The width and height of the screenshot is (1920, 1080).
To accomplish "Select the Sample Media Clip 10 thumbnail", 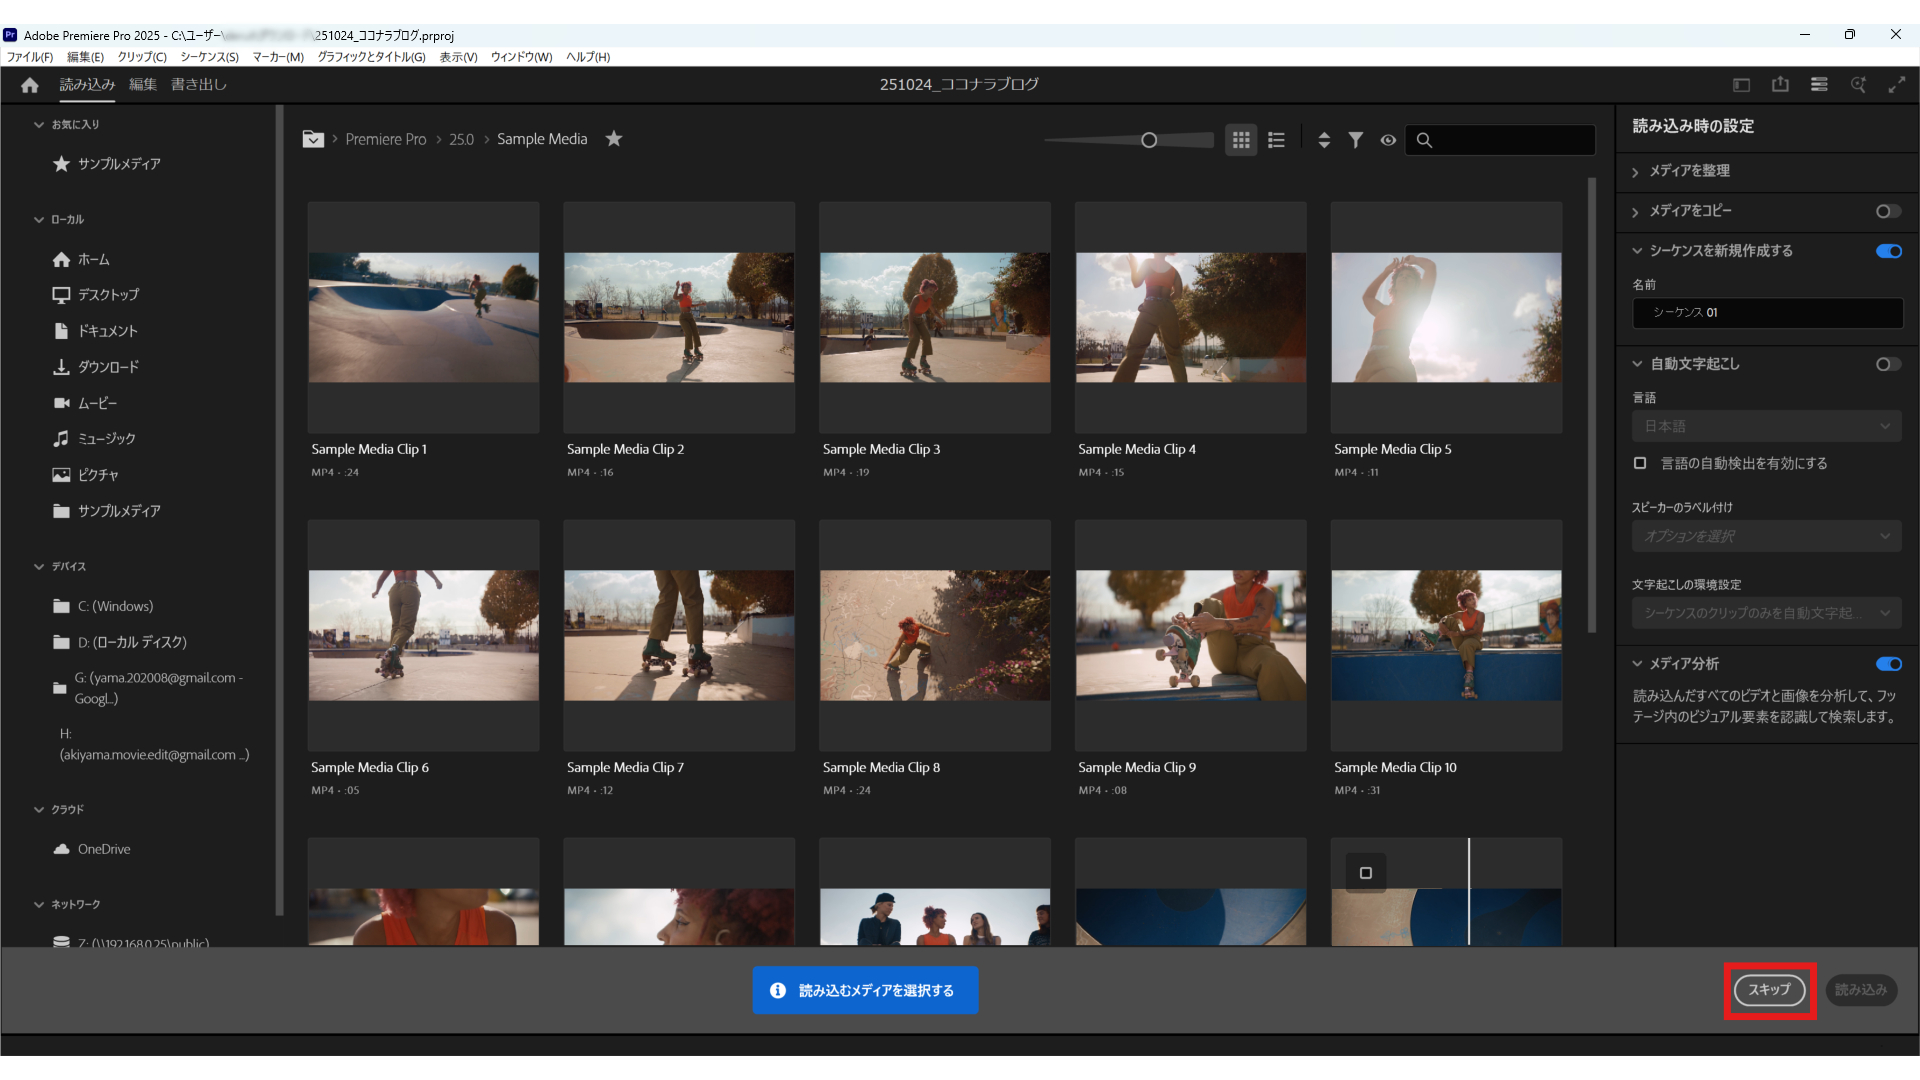I will (x=1446, y=635).
